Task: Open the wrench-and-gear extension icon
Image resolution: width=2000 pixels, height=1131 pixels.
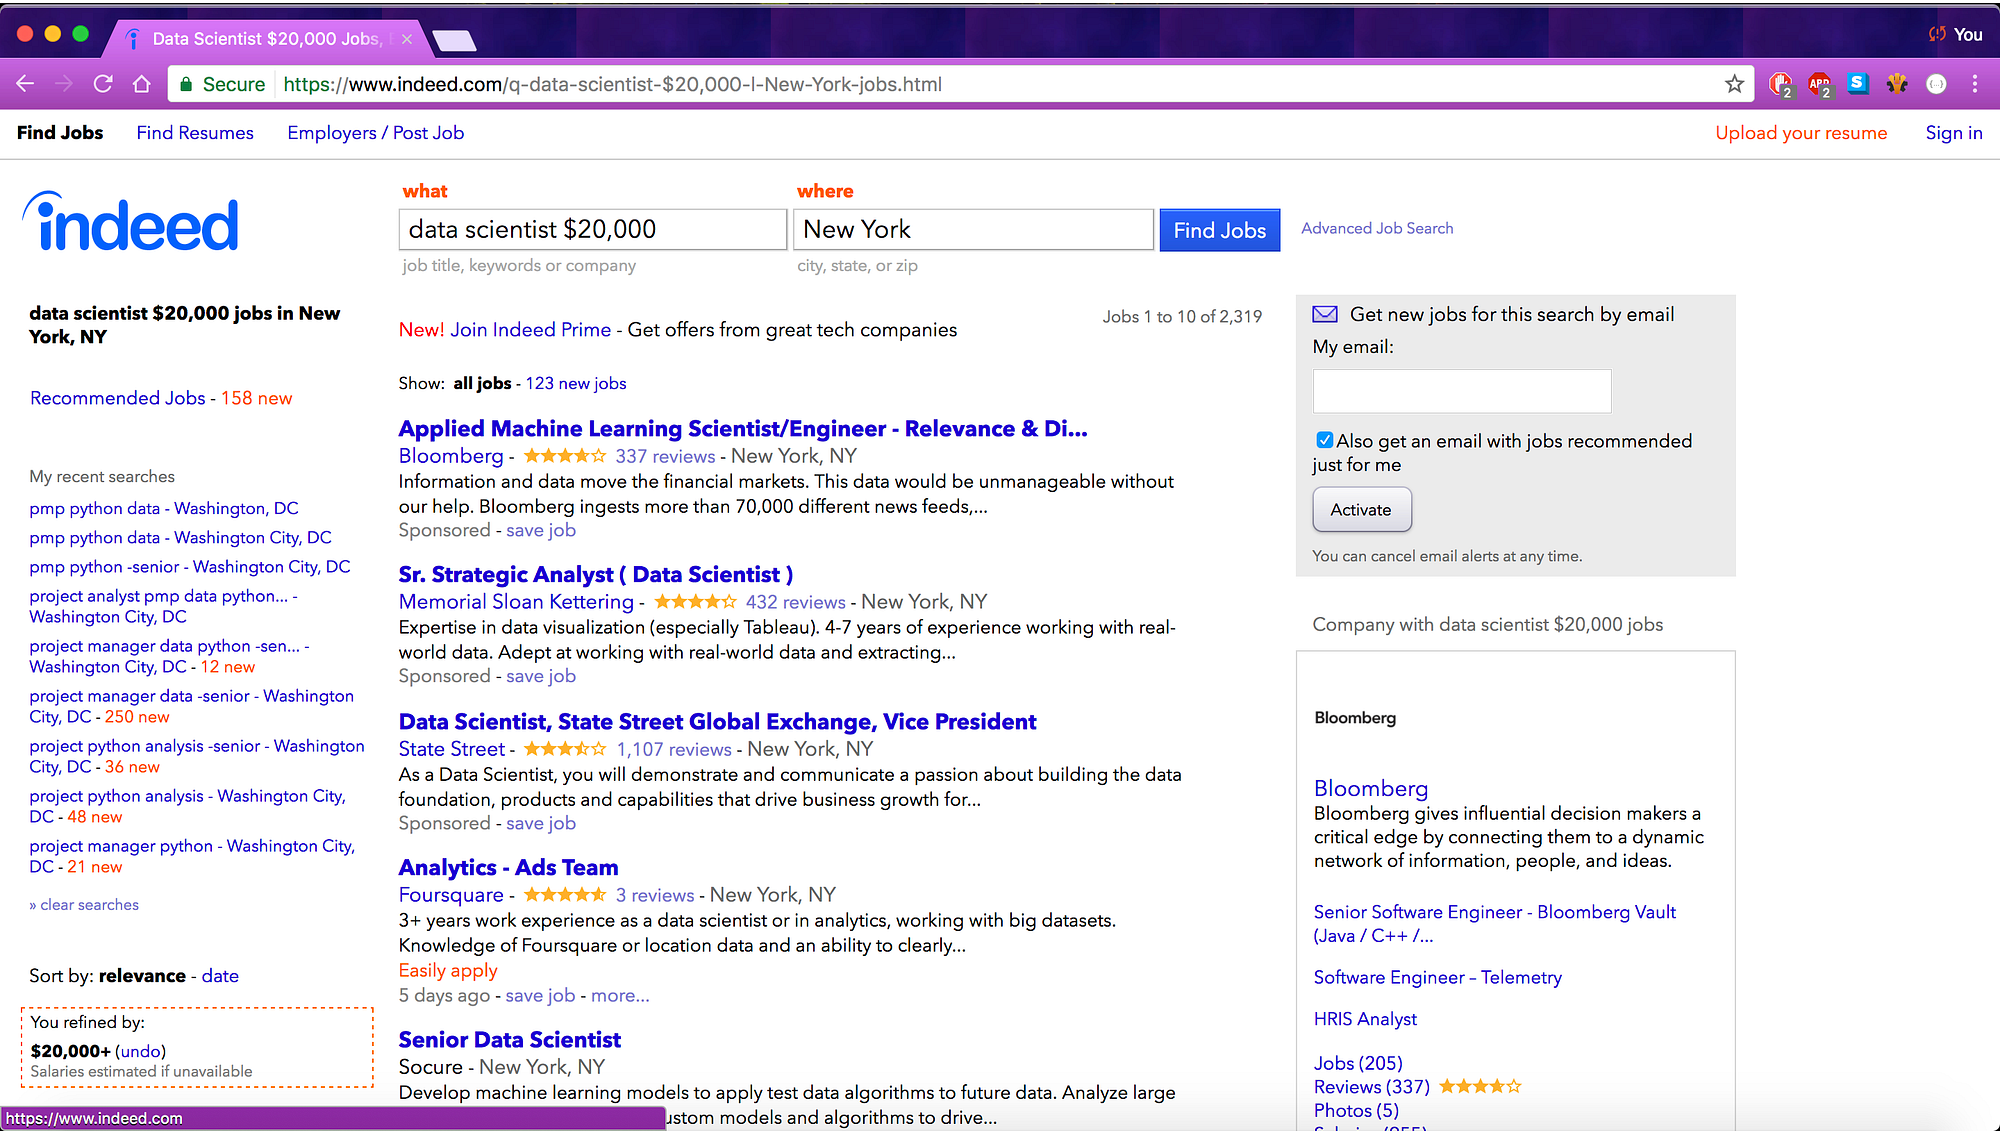Action: click(x=1897, y=84)
